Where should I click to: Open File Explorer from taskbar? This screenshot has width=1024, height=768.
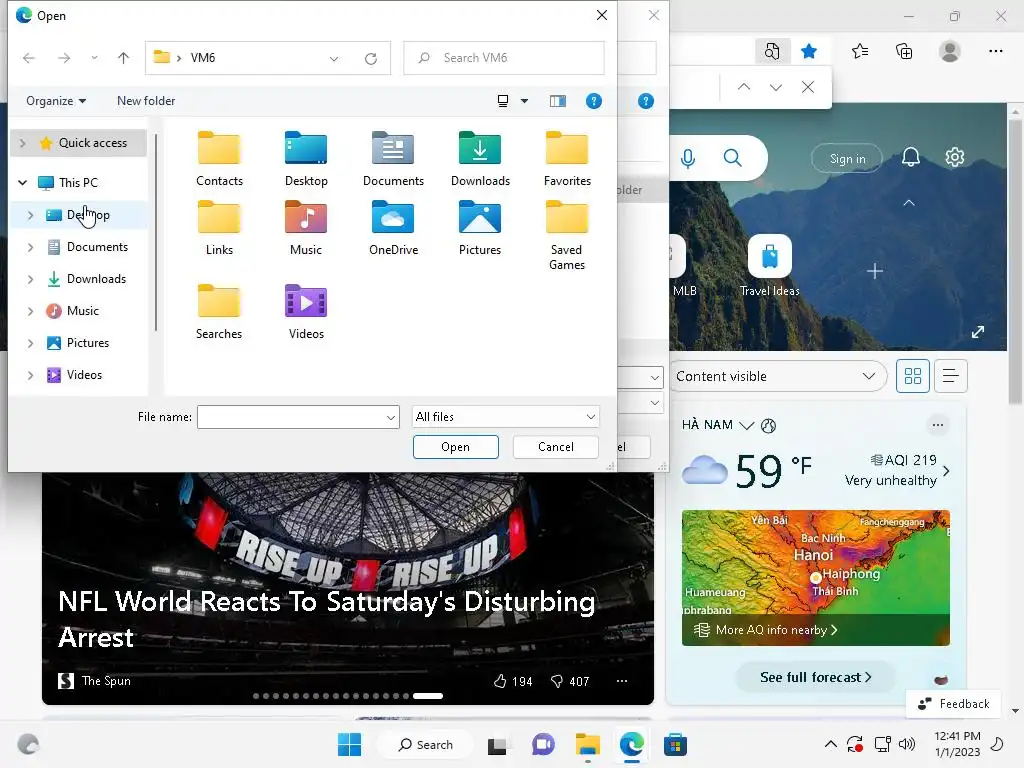[588, 744]
